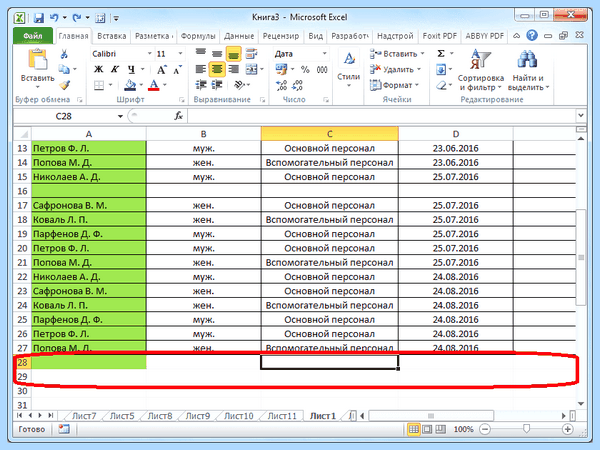The width and height of the screenshot is (600, 450).
Task: Select sheet tab Лист7
Action: tap(84, 416)
